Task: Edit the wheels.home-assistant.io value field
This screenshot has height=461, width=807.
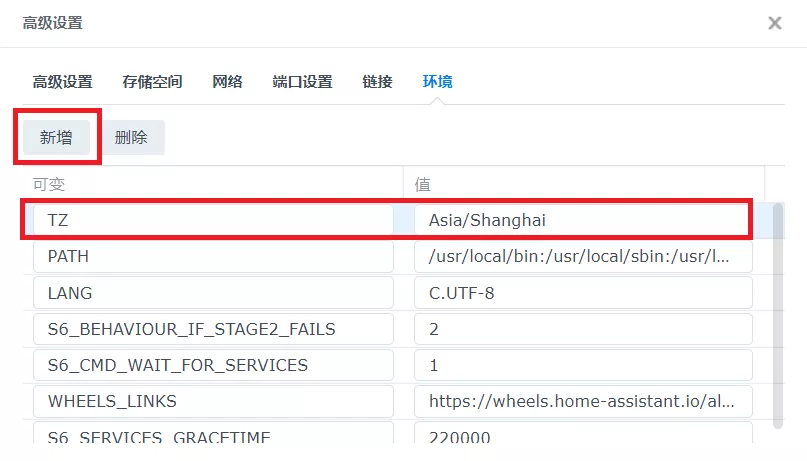Action: [583, 401]
